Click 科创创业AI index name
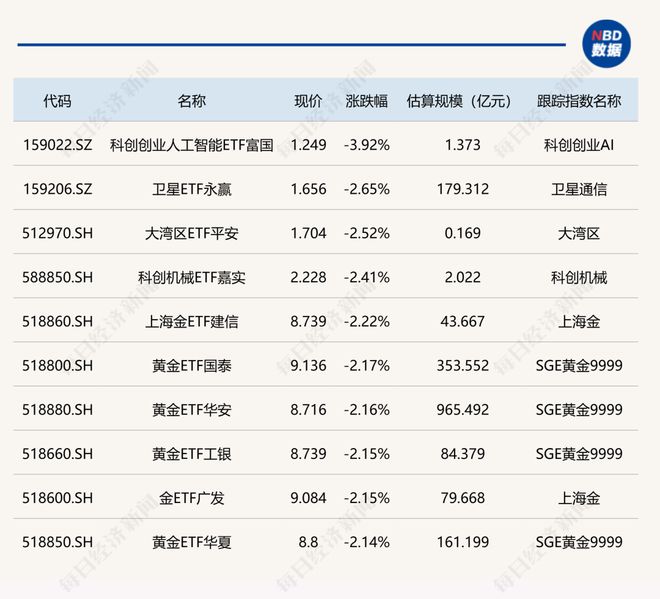This screenshot has width=660, height=599. pyautogui.click(x=579, y=145)
